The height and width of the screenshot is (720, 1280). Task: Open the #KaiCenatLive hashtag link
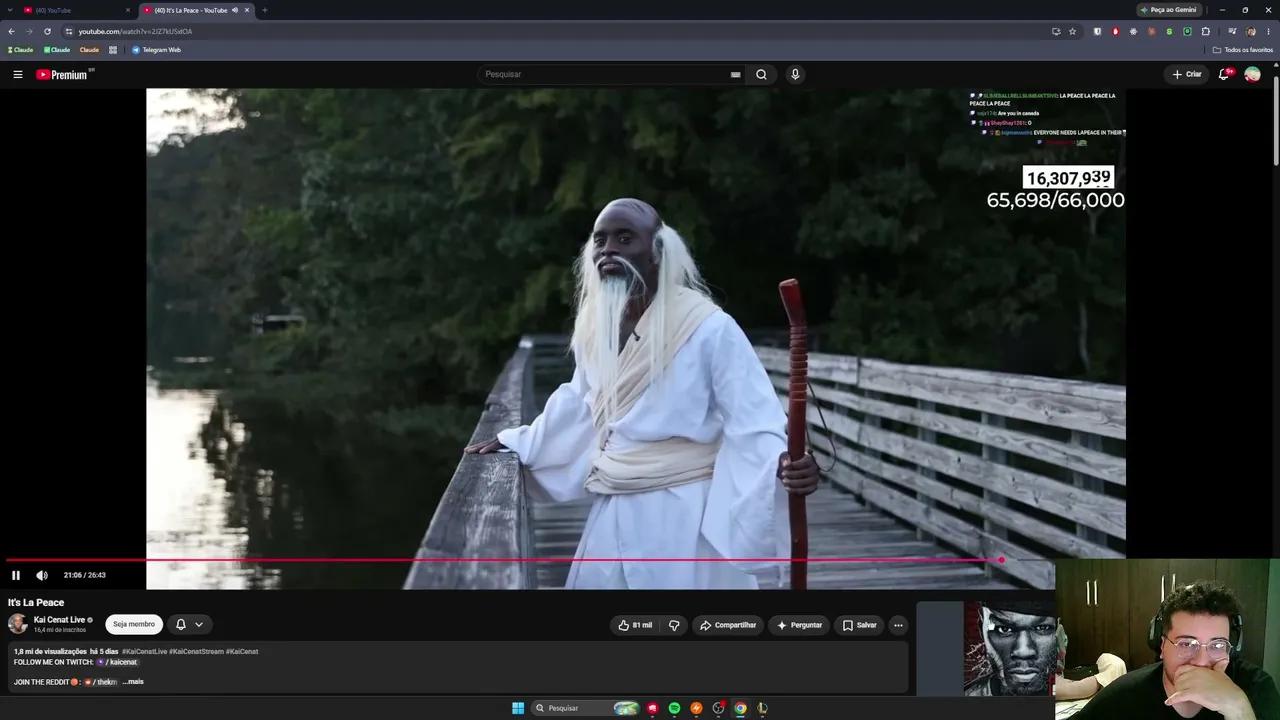tap(145, 651)
